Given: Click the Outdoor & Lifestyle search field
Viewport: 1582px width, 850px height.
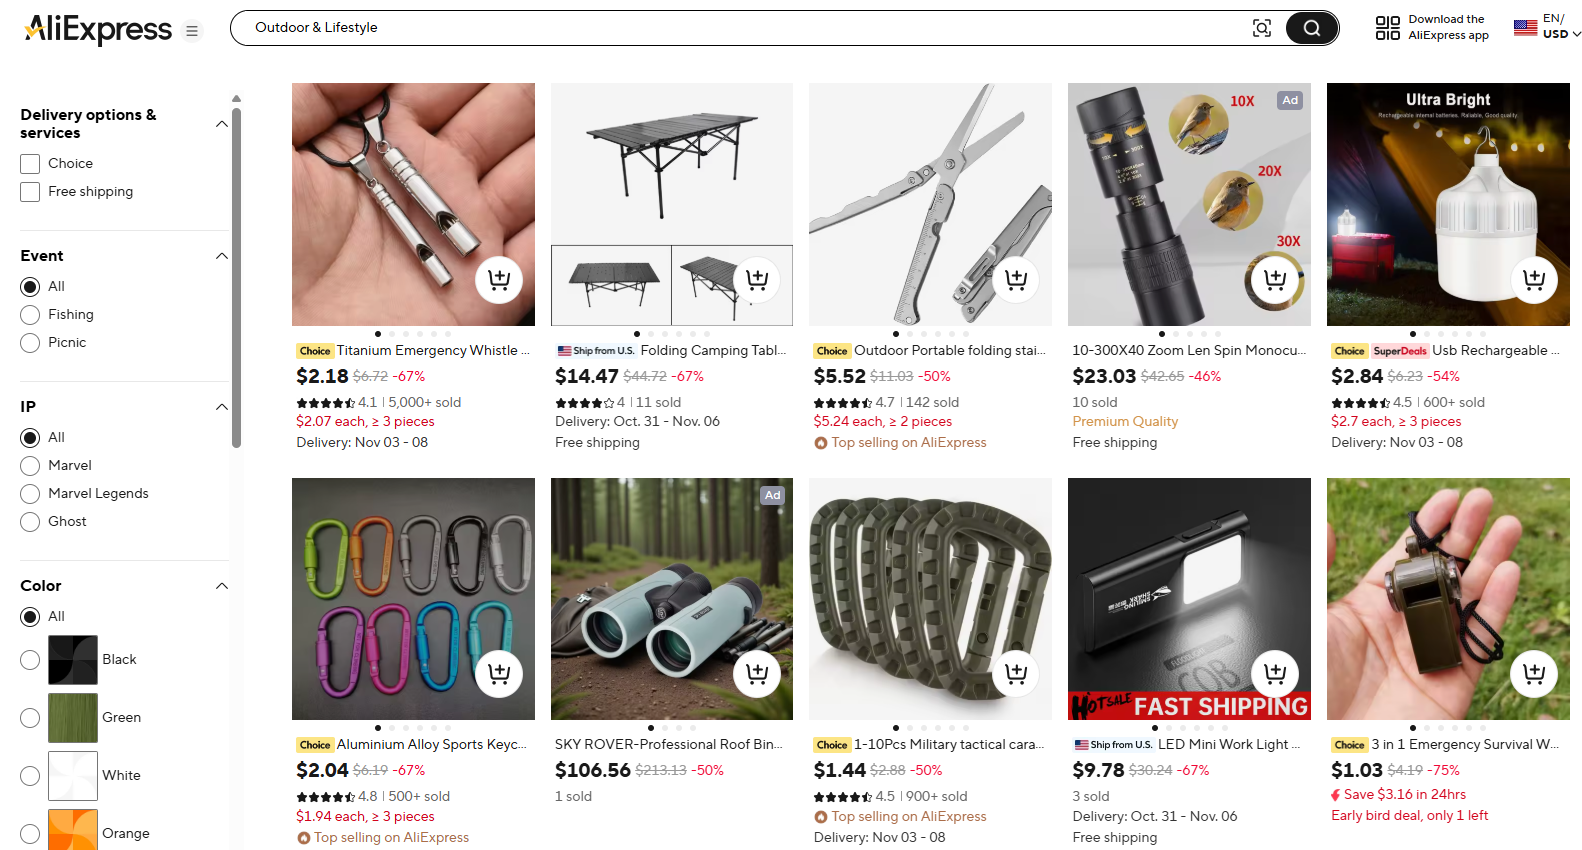Looking at the screenshot, I should tap(740, 28).
